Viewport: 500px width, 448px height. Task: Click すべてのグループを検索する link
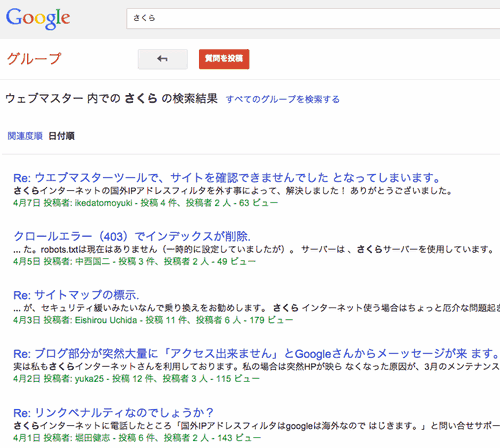pos(283,99)
